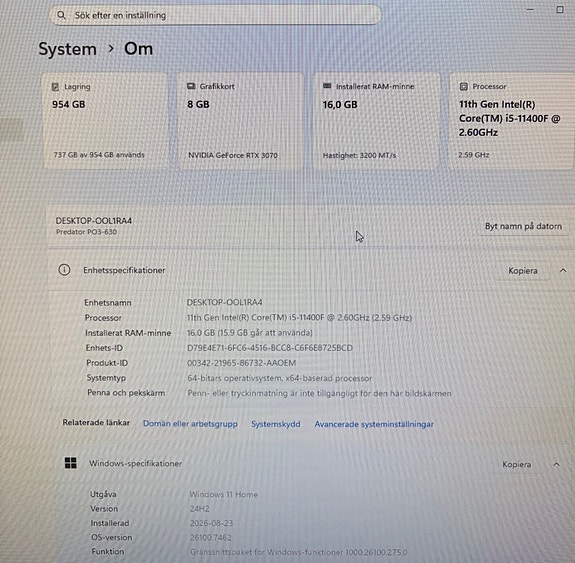This screenshot has width=575, height=563.
Task: Copy device specifications with Kopiera
Action: tap(523, 271)
